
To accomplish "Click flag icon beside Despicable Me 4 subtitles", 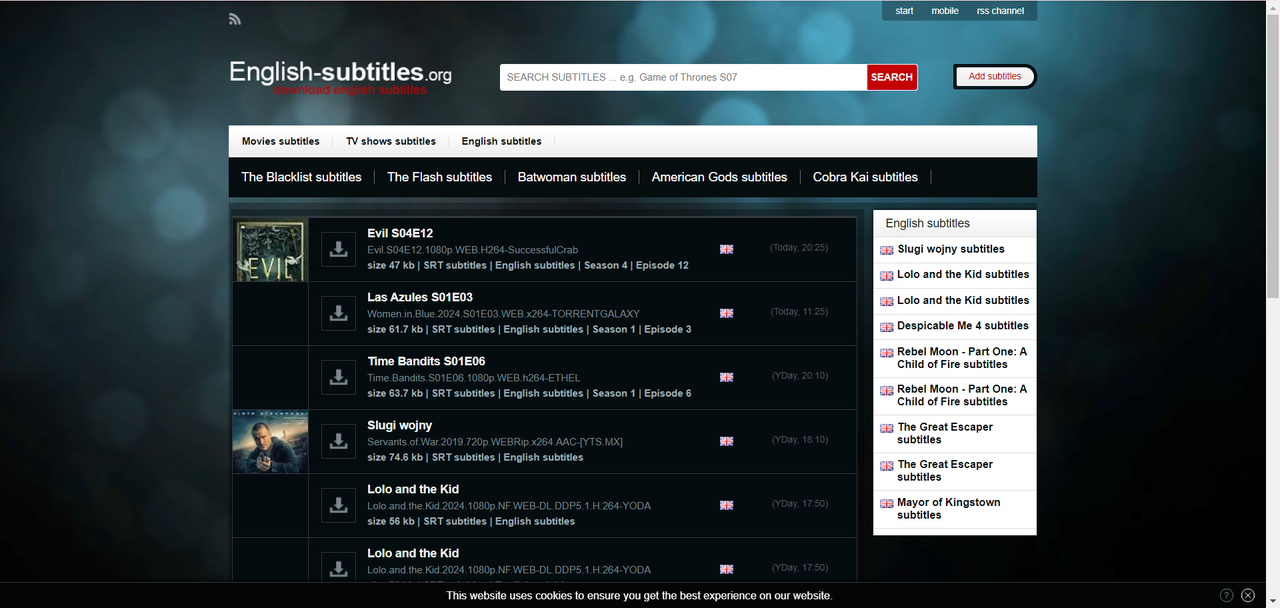I will point(886,327).
